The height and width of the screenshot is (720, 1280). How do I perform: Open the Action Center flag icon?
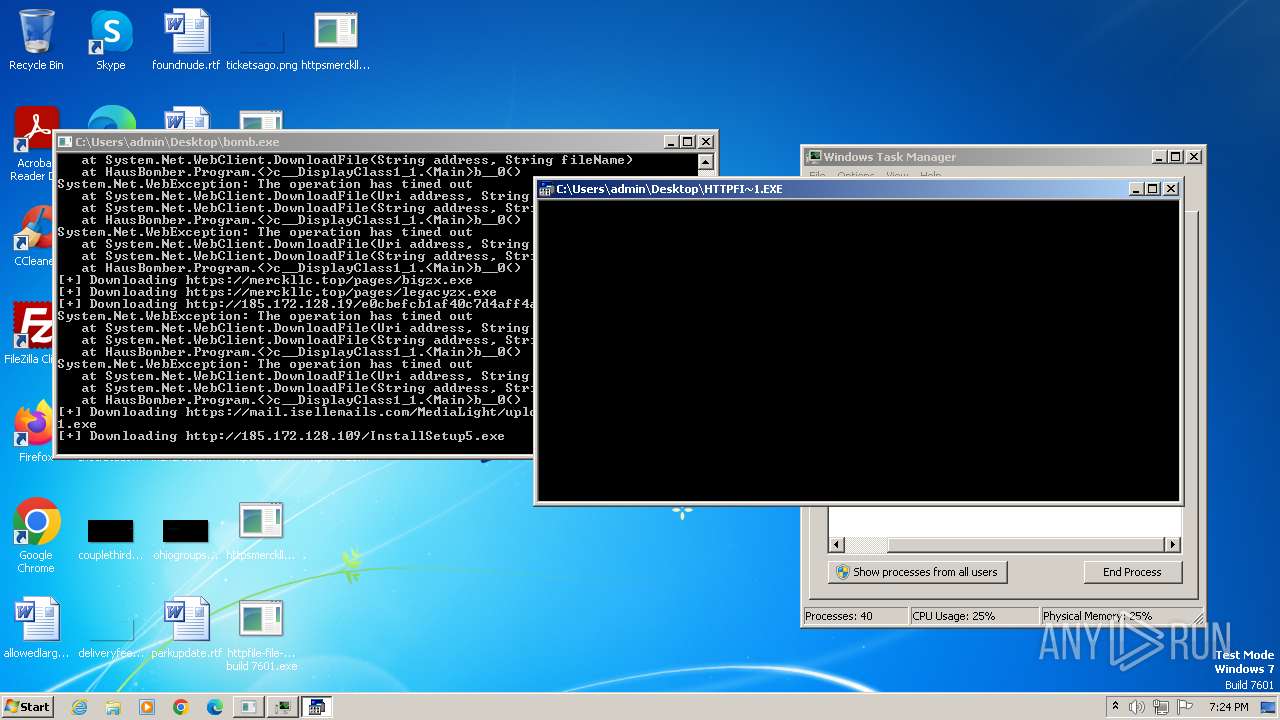[1186, 707]
